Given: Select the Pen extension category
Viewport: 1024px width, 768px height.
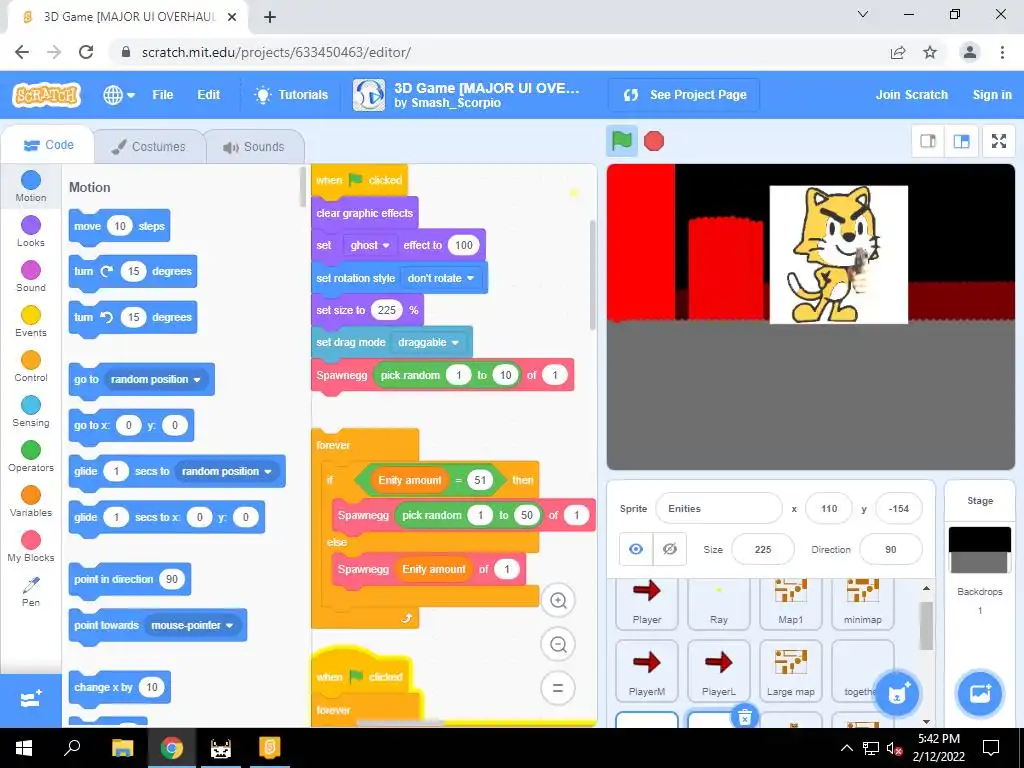Looking at the screenshot, I should coord(31,592).
